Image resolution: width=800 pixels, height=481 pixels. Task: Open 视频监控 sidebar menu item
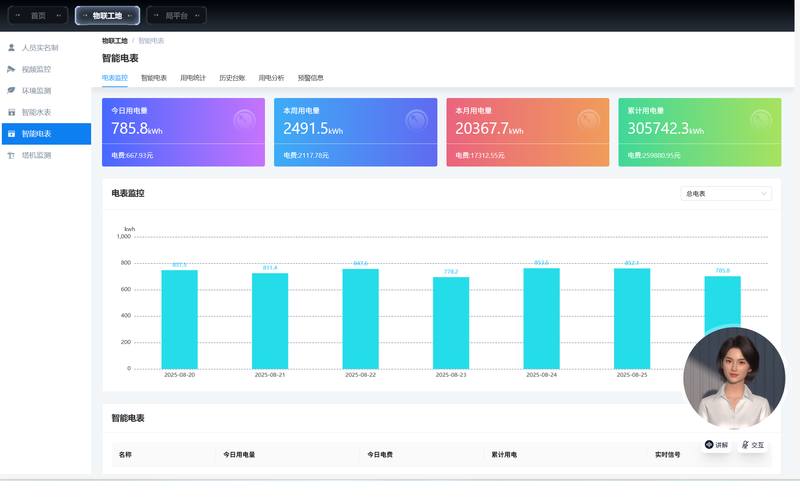pyautogui.click(x=46, y=69)
